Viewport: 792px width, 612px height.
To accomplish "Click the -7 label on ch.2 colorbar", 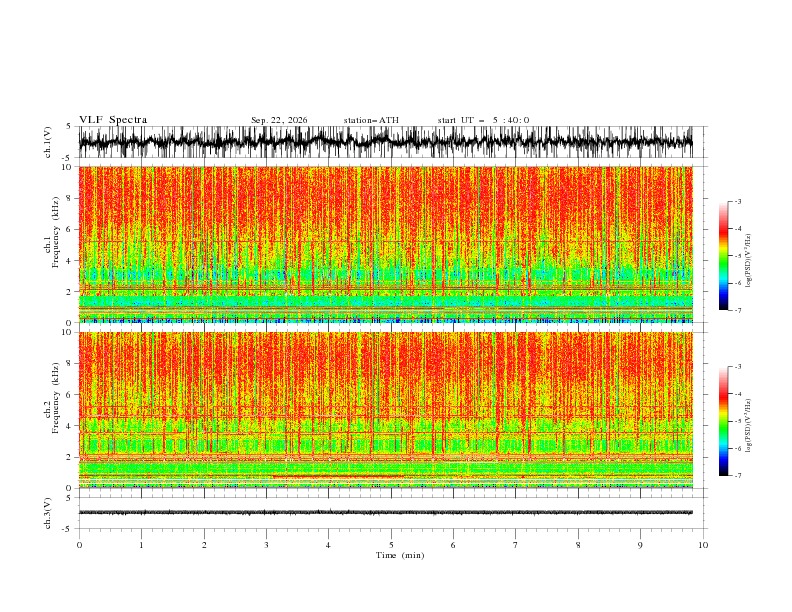I will click(738, 476).
